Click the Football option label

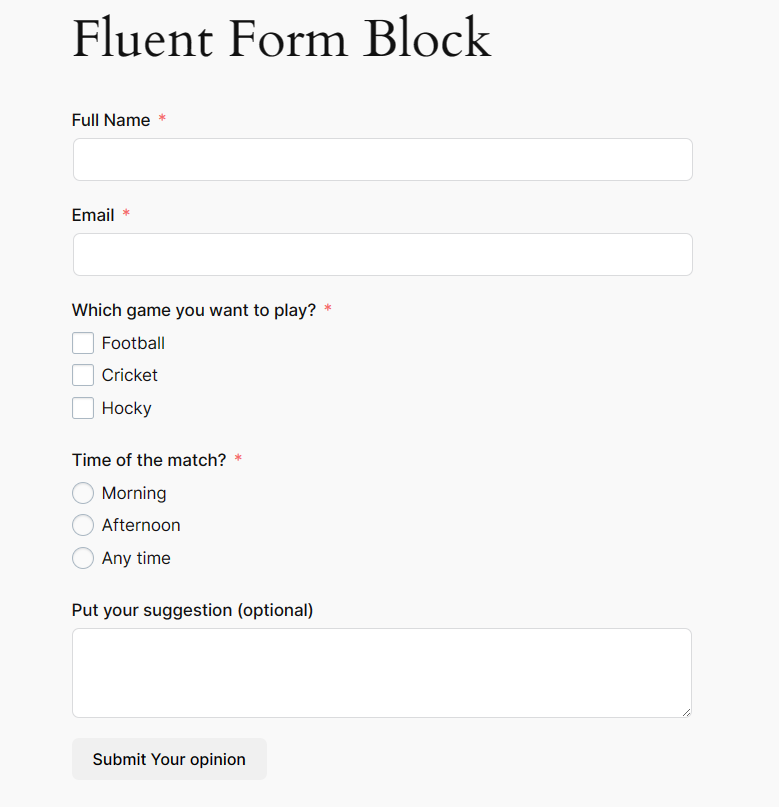[133, 344]
